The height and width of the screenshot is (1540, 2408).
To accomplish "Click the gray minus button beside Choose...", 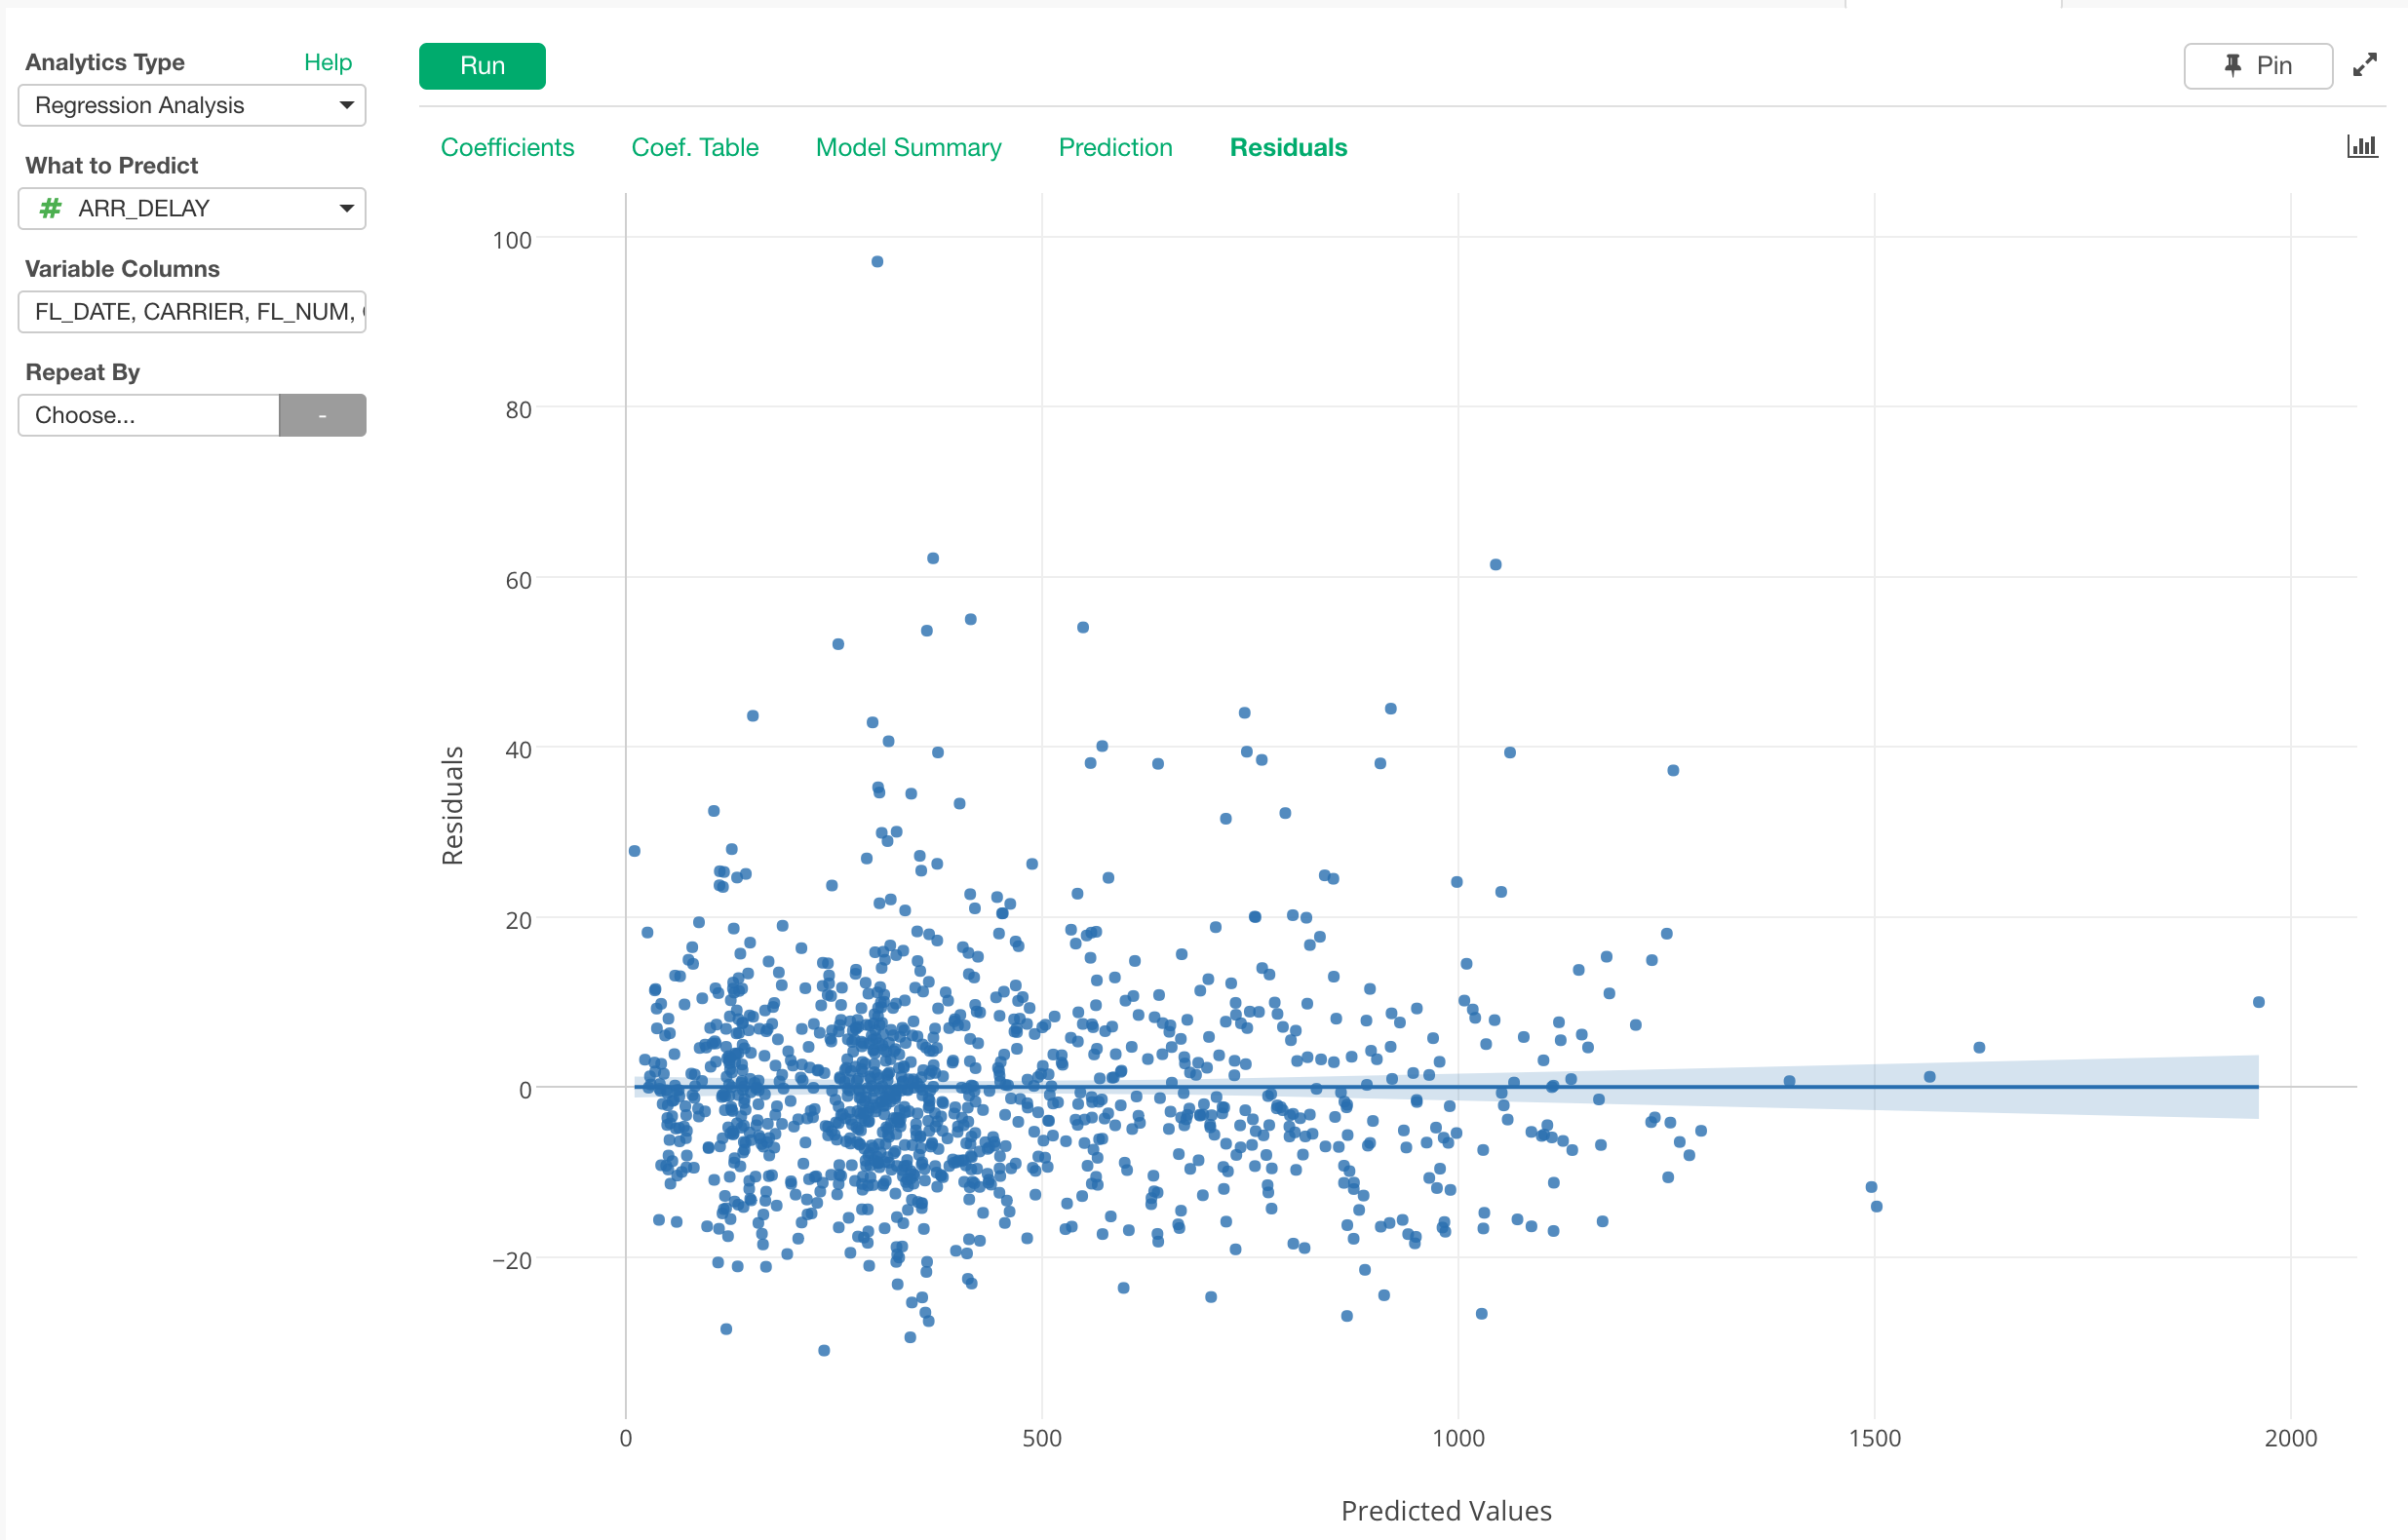I will [322, 415].
